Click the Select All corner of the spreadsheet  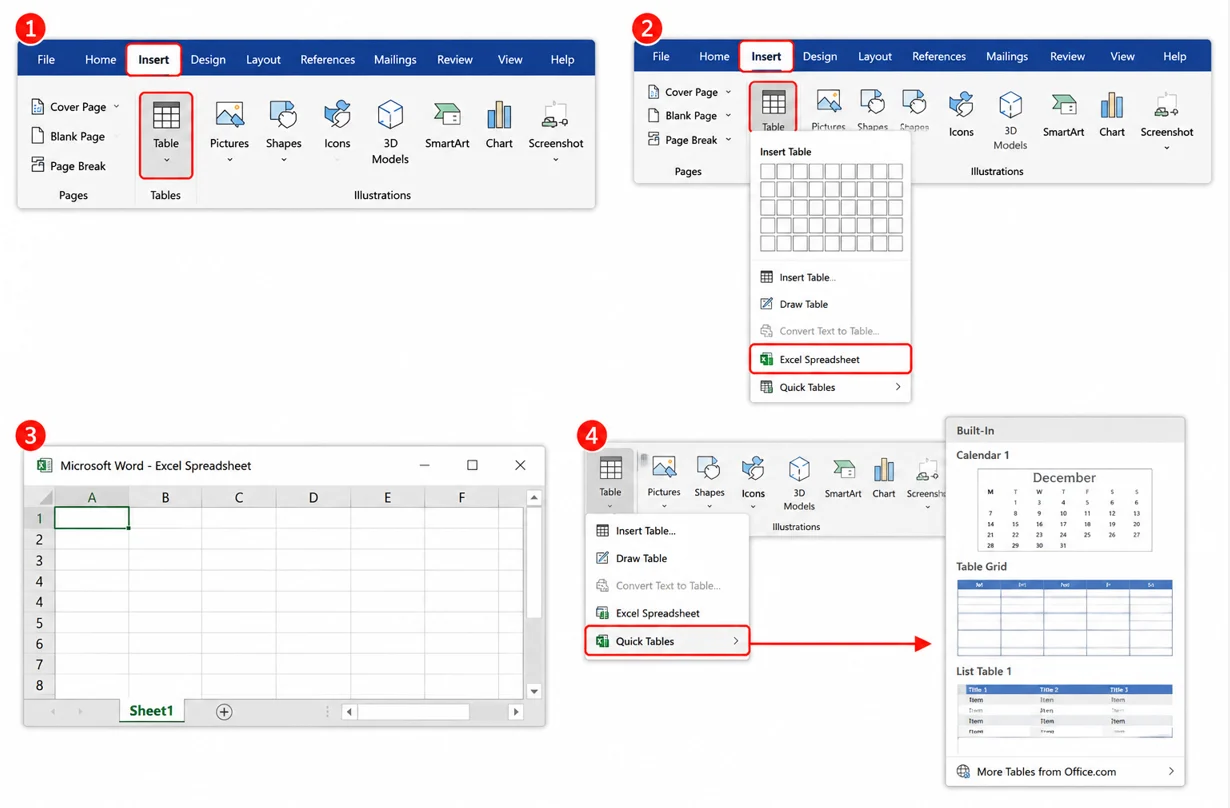click(x=41, y=497)
